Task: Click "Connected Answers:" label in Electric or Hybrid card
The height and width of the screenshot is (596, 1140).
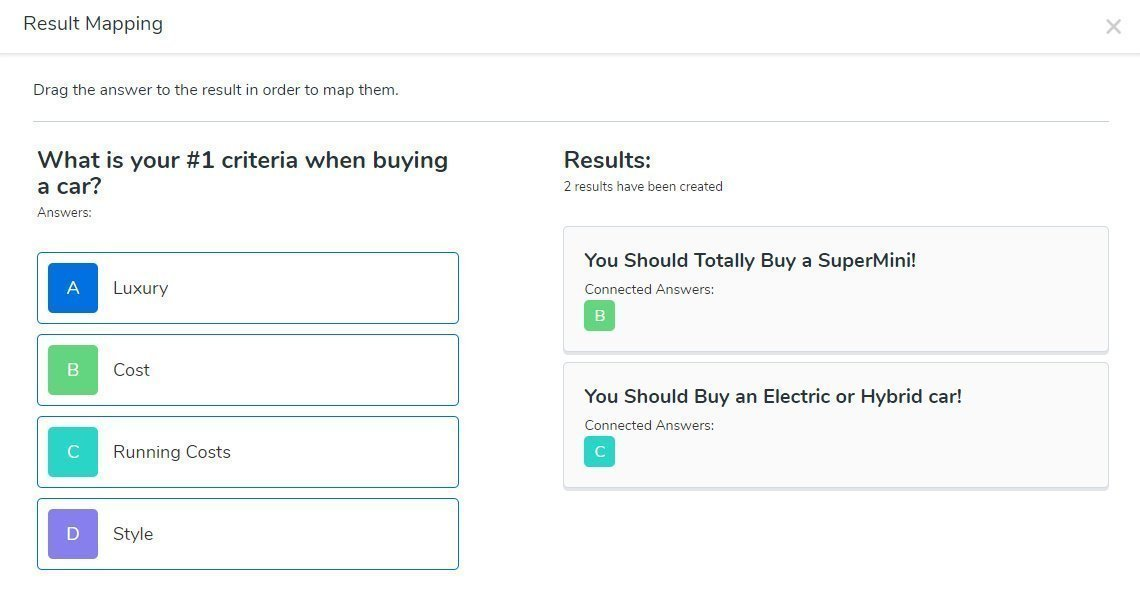Action: pyautogui.click(x=649, y=426)
